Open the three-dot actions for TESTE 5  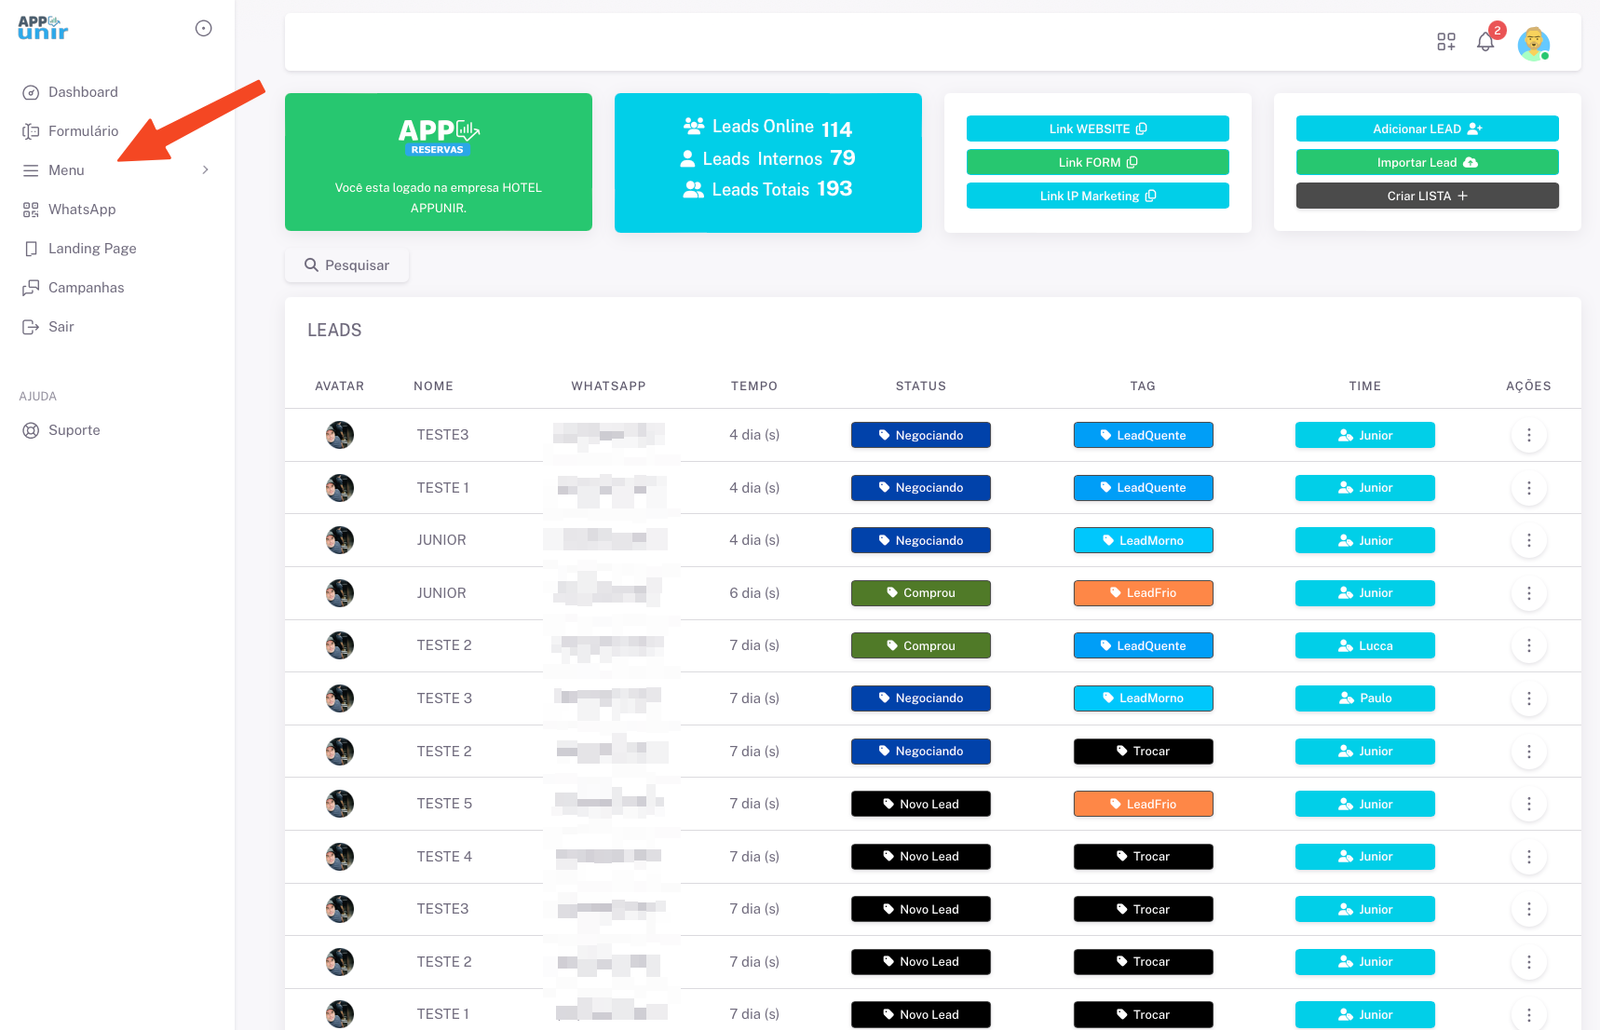pyautogui.click(x=1528, y=804)
